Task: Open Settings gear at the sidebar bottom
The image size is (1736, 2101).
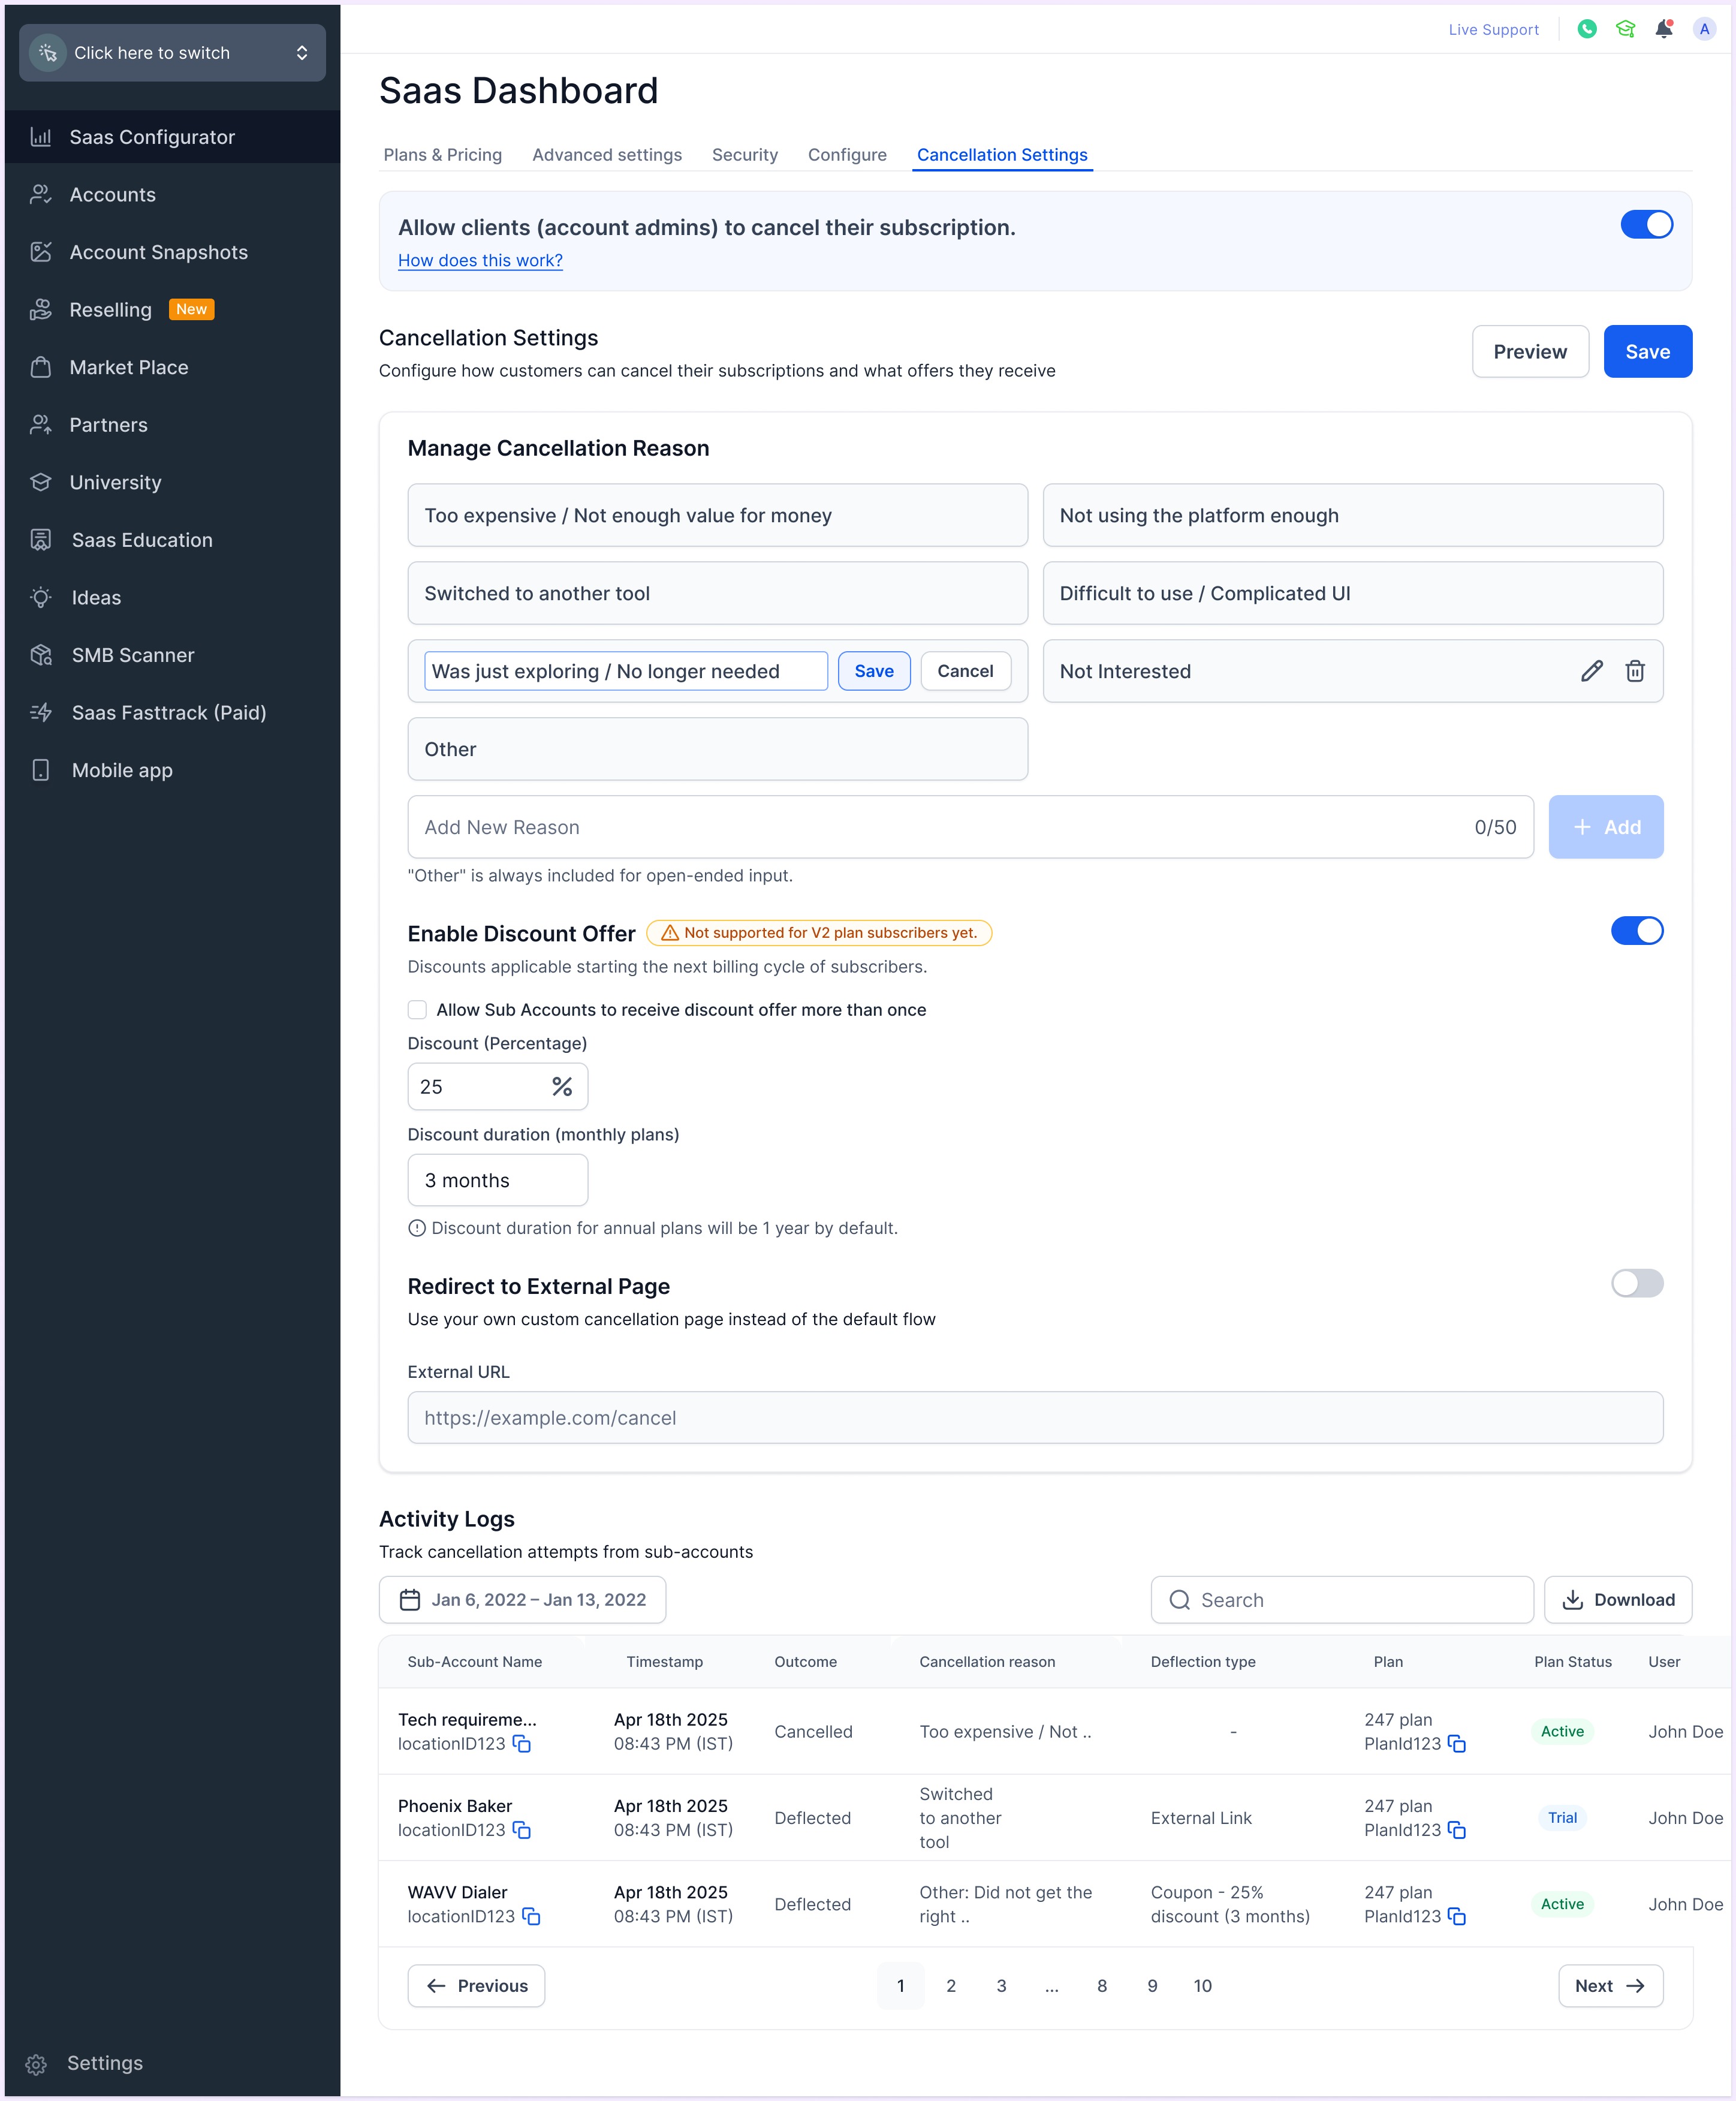Action: pos(37,2063)
